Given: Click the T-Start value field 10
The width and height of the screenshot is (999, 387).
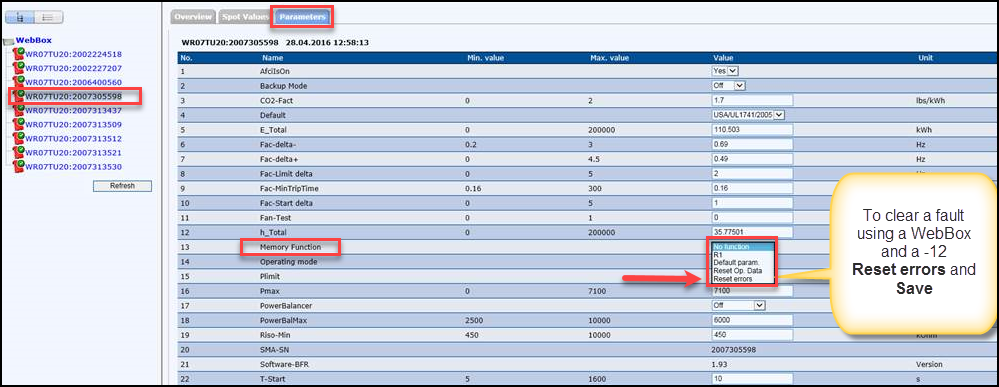Looking at the screenshot, I should tap(752, 379).
